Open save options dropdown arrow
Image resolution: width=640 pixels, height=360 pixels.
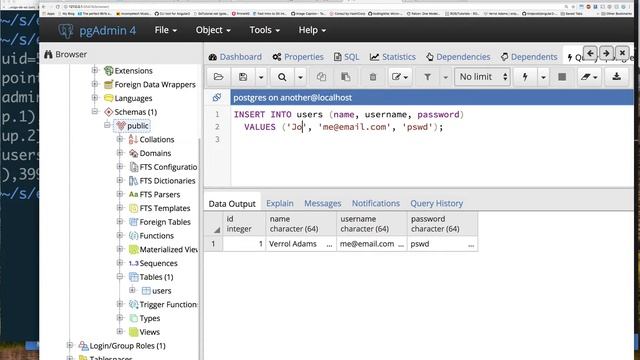pyautogui.click(x=261, y=77)
